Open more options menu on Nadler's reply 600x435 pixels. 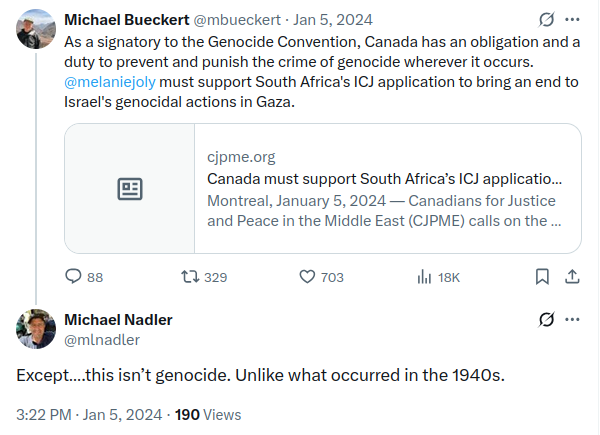[572, 319]
